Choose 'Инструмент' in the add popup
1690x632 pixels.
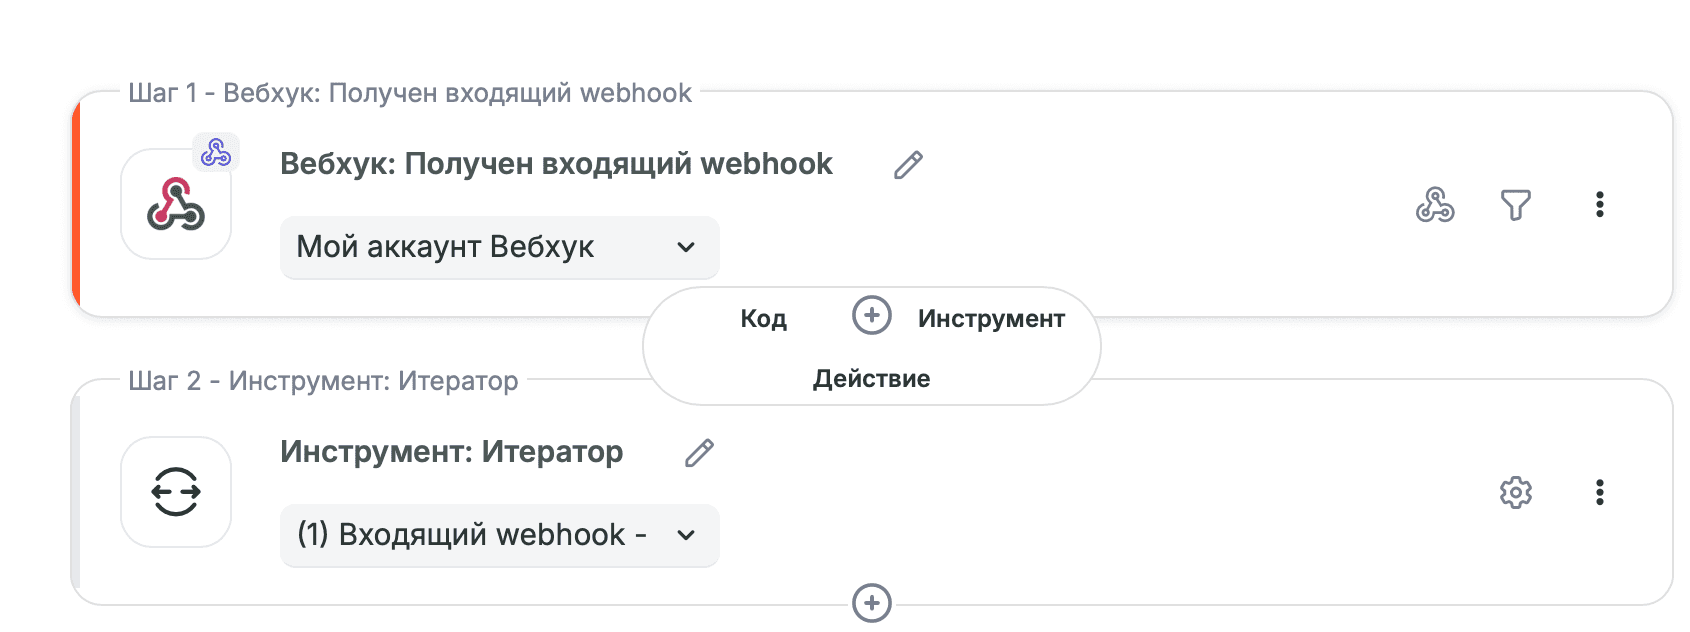(991, 318)
